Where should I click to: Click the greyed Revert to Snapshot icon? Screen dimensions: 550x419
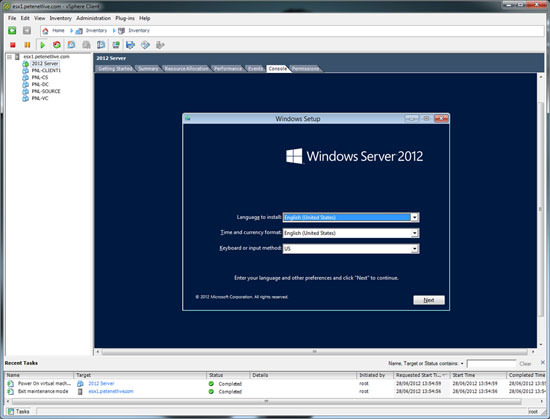click(86, 45)
